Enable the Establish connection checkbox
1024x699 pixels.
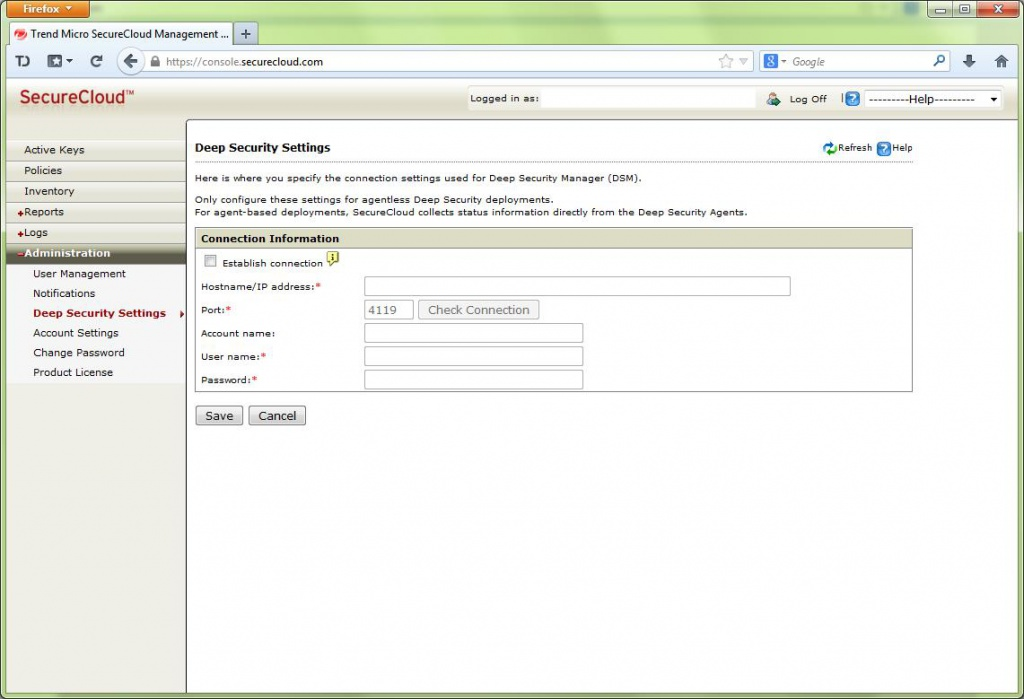click(210, 262)
